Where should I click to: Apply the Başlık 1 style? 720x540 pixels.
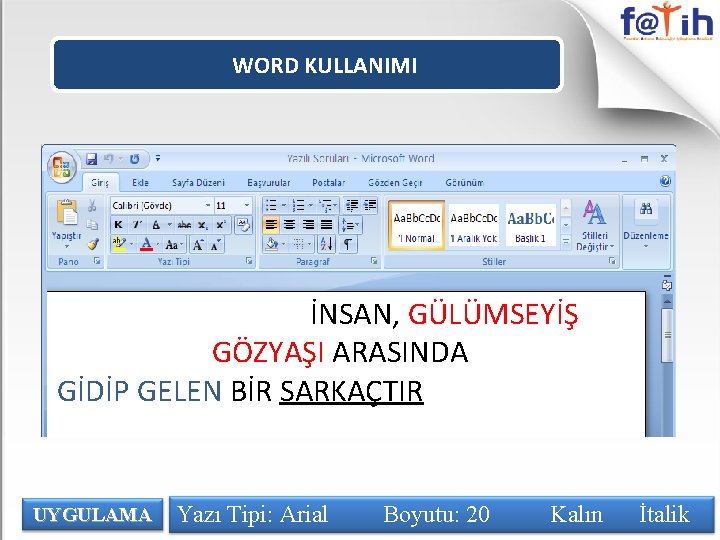click(530, 225)
